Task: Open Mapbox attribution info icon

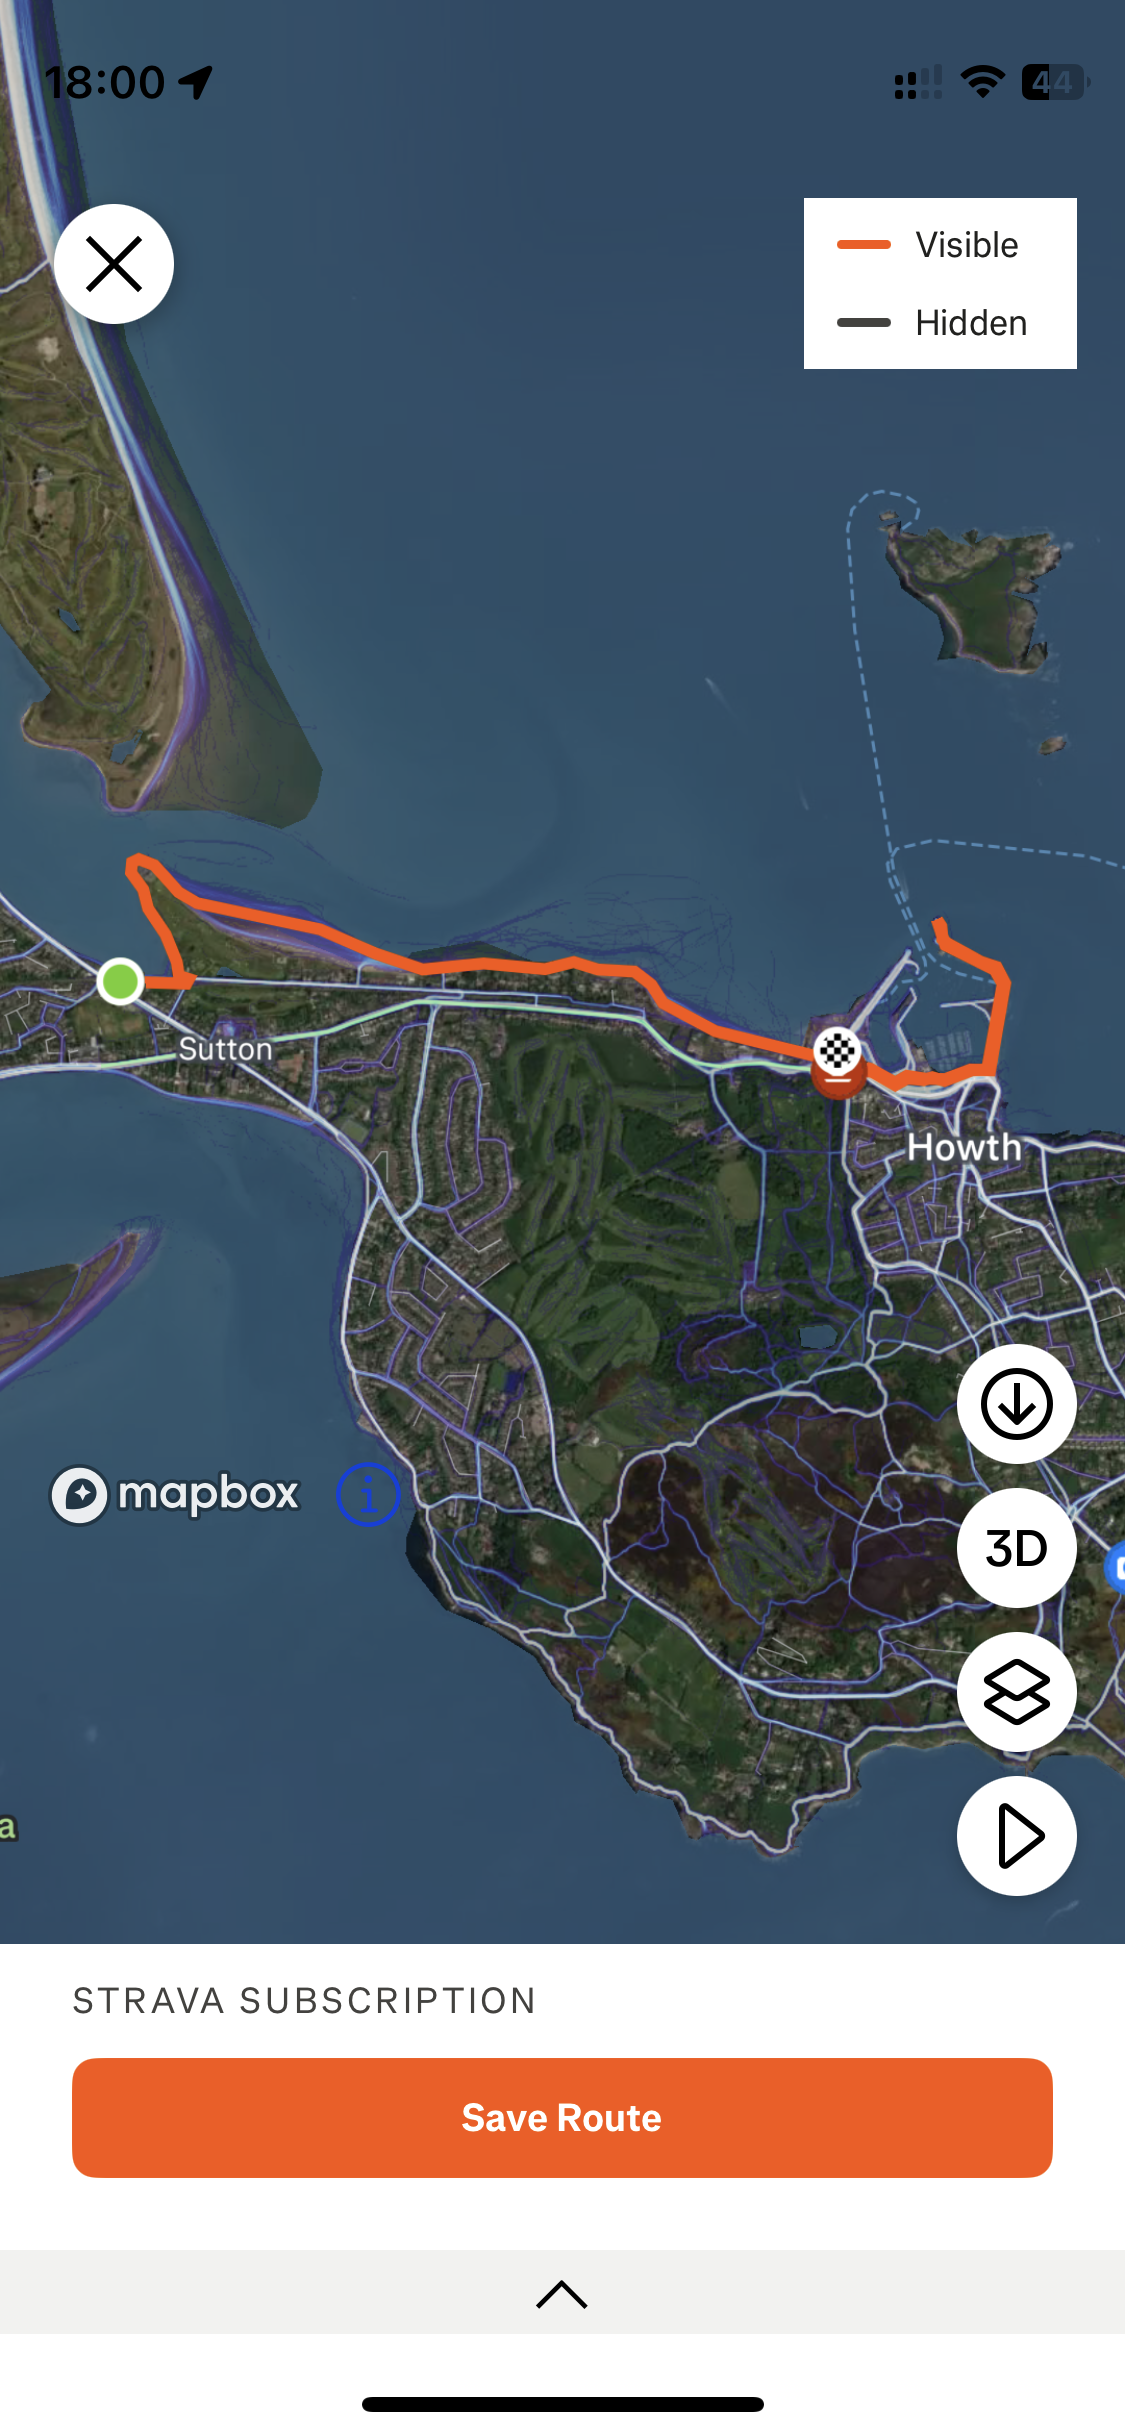Action: (368, 1495)
